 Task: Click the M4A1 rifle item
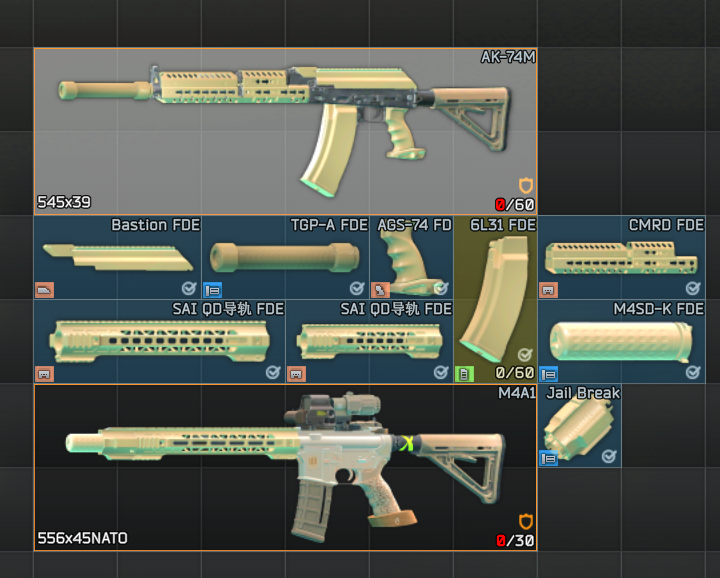(285, 467)
